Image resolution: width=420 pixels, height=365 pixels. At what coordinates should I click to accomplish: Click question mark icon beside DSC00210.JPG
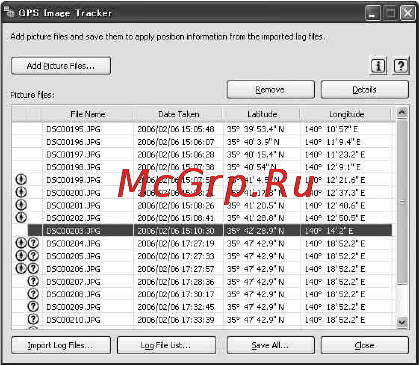pos(33,319)
